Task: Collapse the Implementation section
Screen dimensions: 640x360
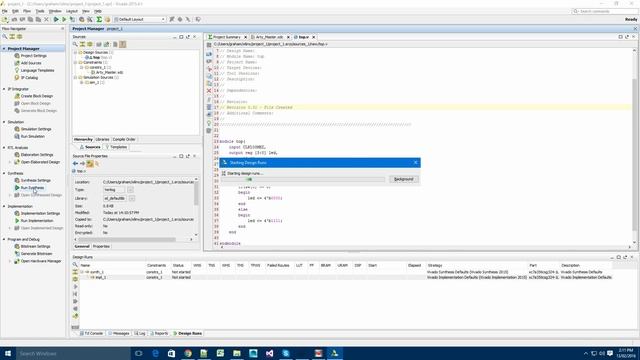Action: click(x=4, y=206)
